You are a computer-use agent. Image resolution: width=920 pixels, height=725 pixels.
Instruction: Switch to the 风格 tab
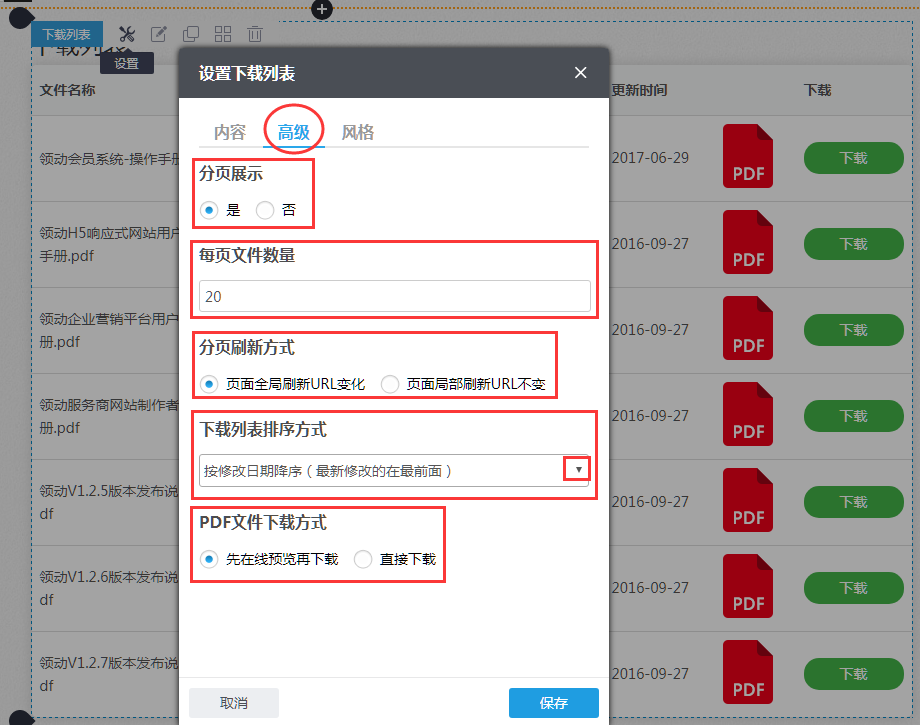point(357,130)
